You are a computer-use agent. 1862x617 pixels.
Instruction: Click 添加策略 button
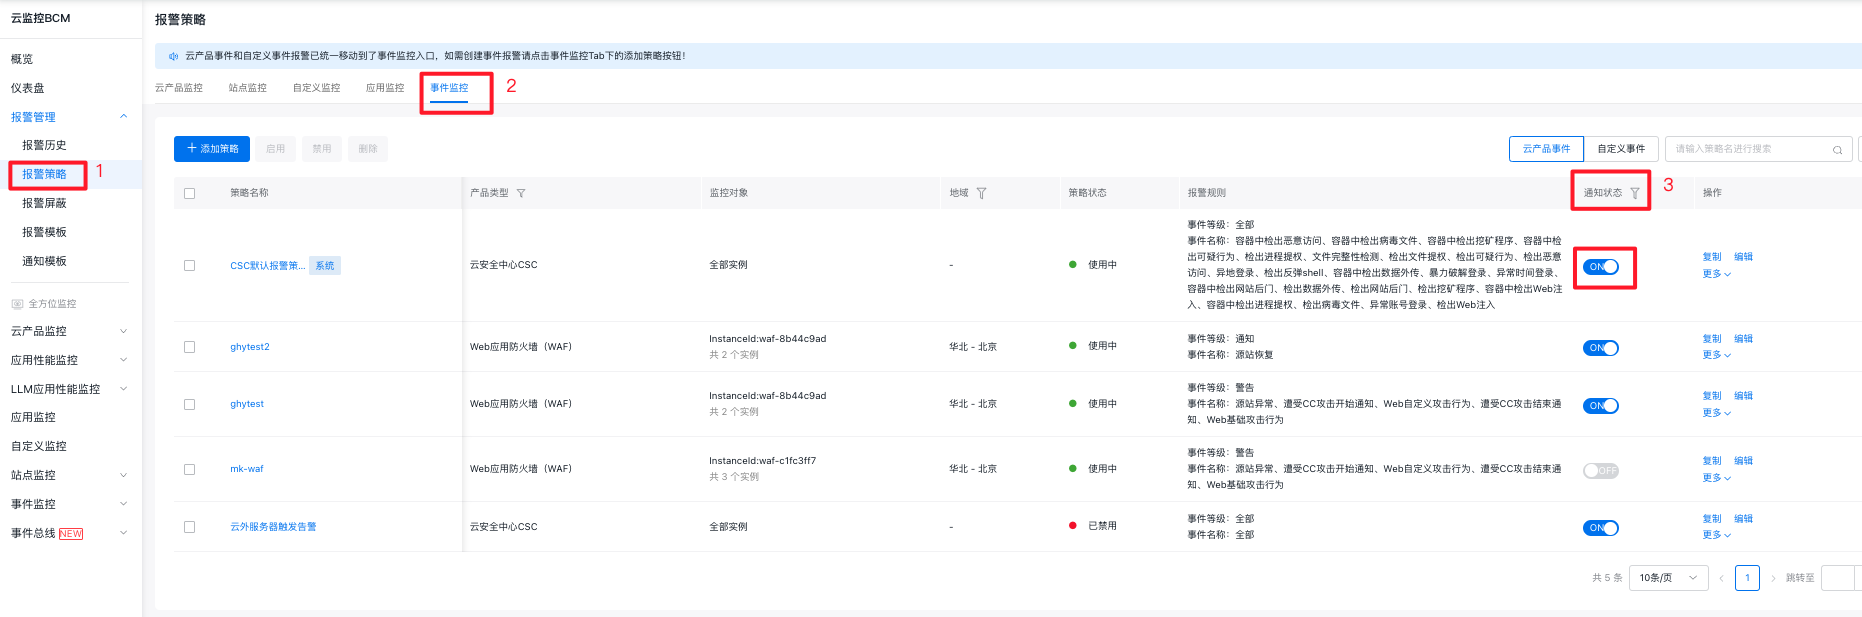(212, 149)
